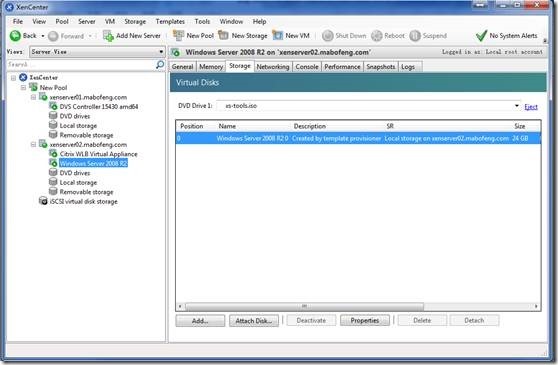Viewport: 558px width, 365px height.
Task: Open the Forward history dropdown arrow
Action: pos(90,36)
